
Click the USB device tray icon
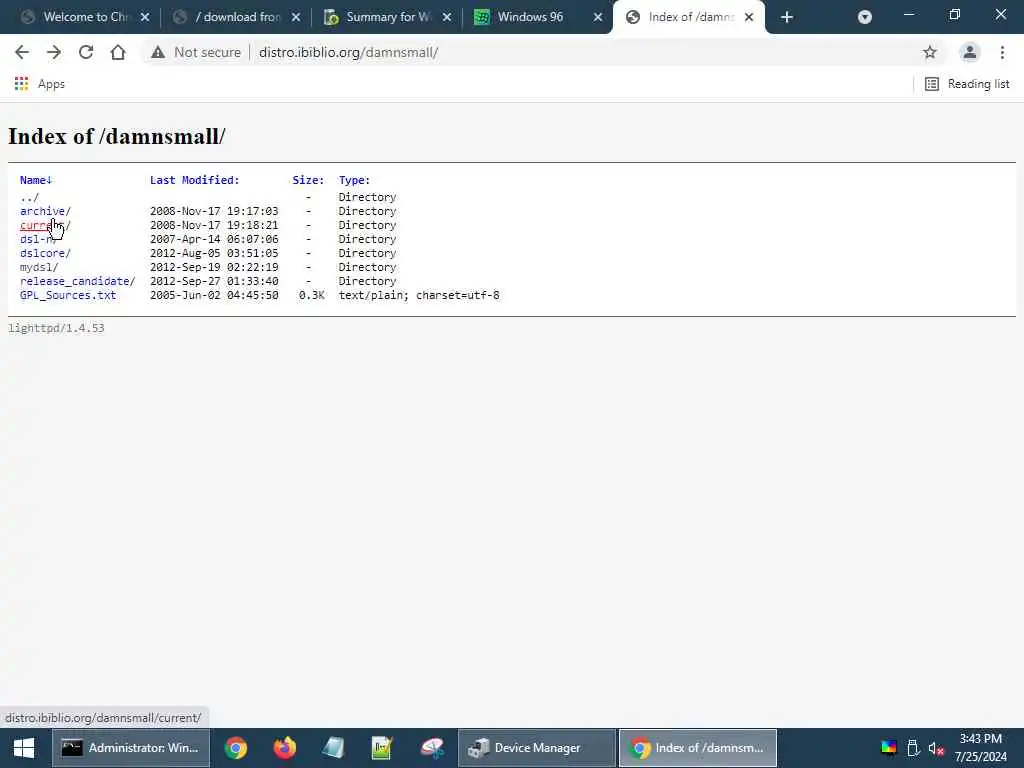click(913, 748)
